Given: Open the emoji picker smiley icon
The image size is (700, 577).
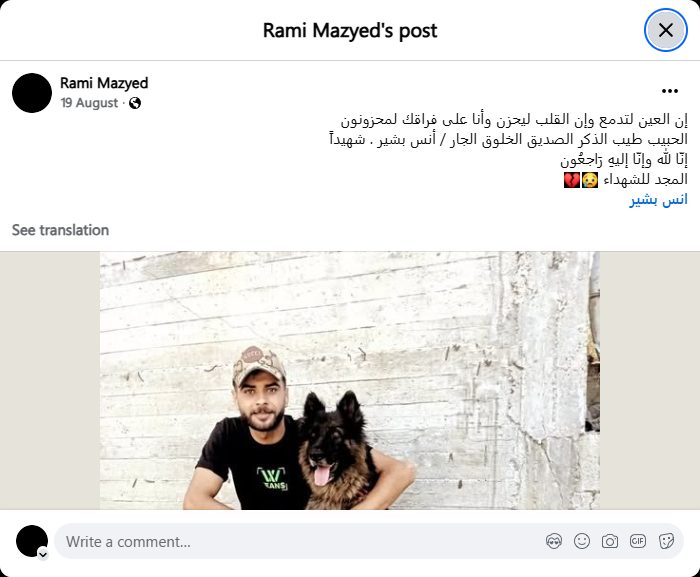Looking at the screenshot, I should click(582, 541).
